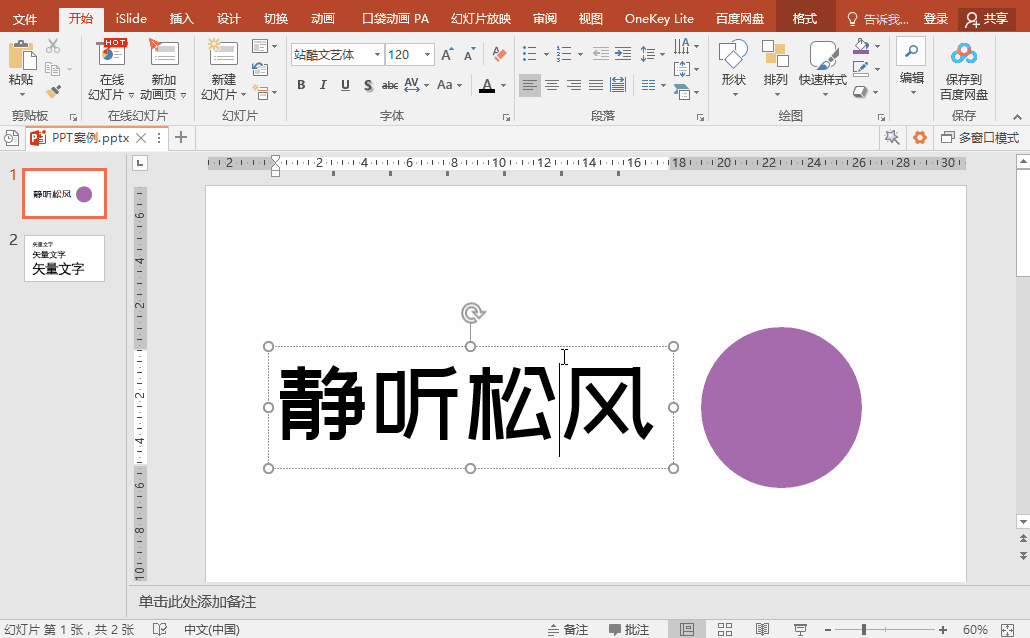Open the bullet list dropdown arrow
Screen dimensions: 1030x638
(547, 54)
